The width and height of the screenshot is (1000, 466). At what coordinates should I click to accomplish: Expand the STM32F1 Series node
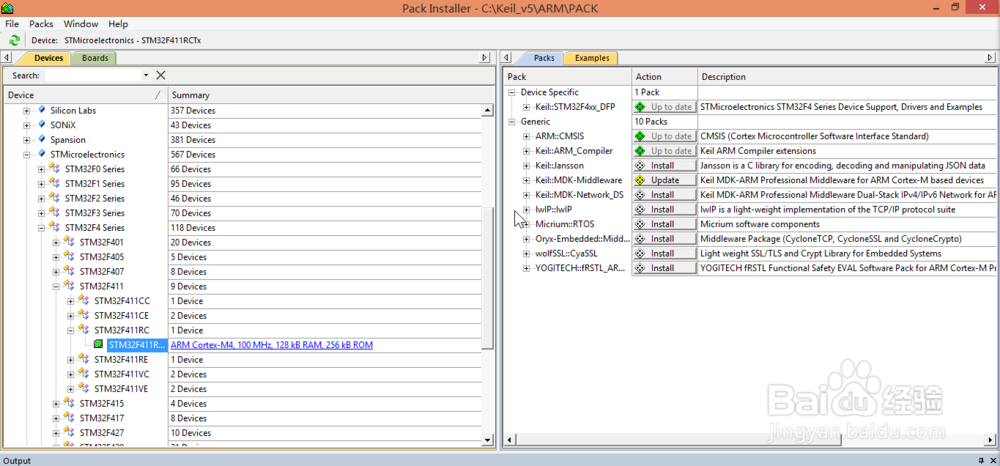tap(41, 184)
